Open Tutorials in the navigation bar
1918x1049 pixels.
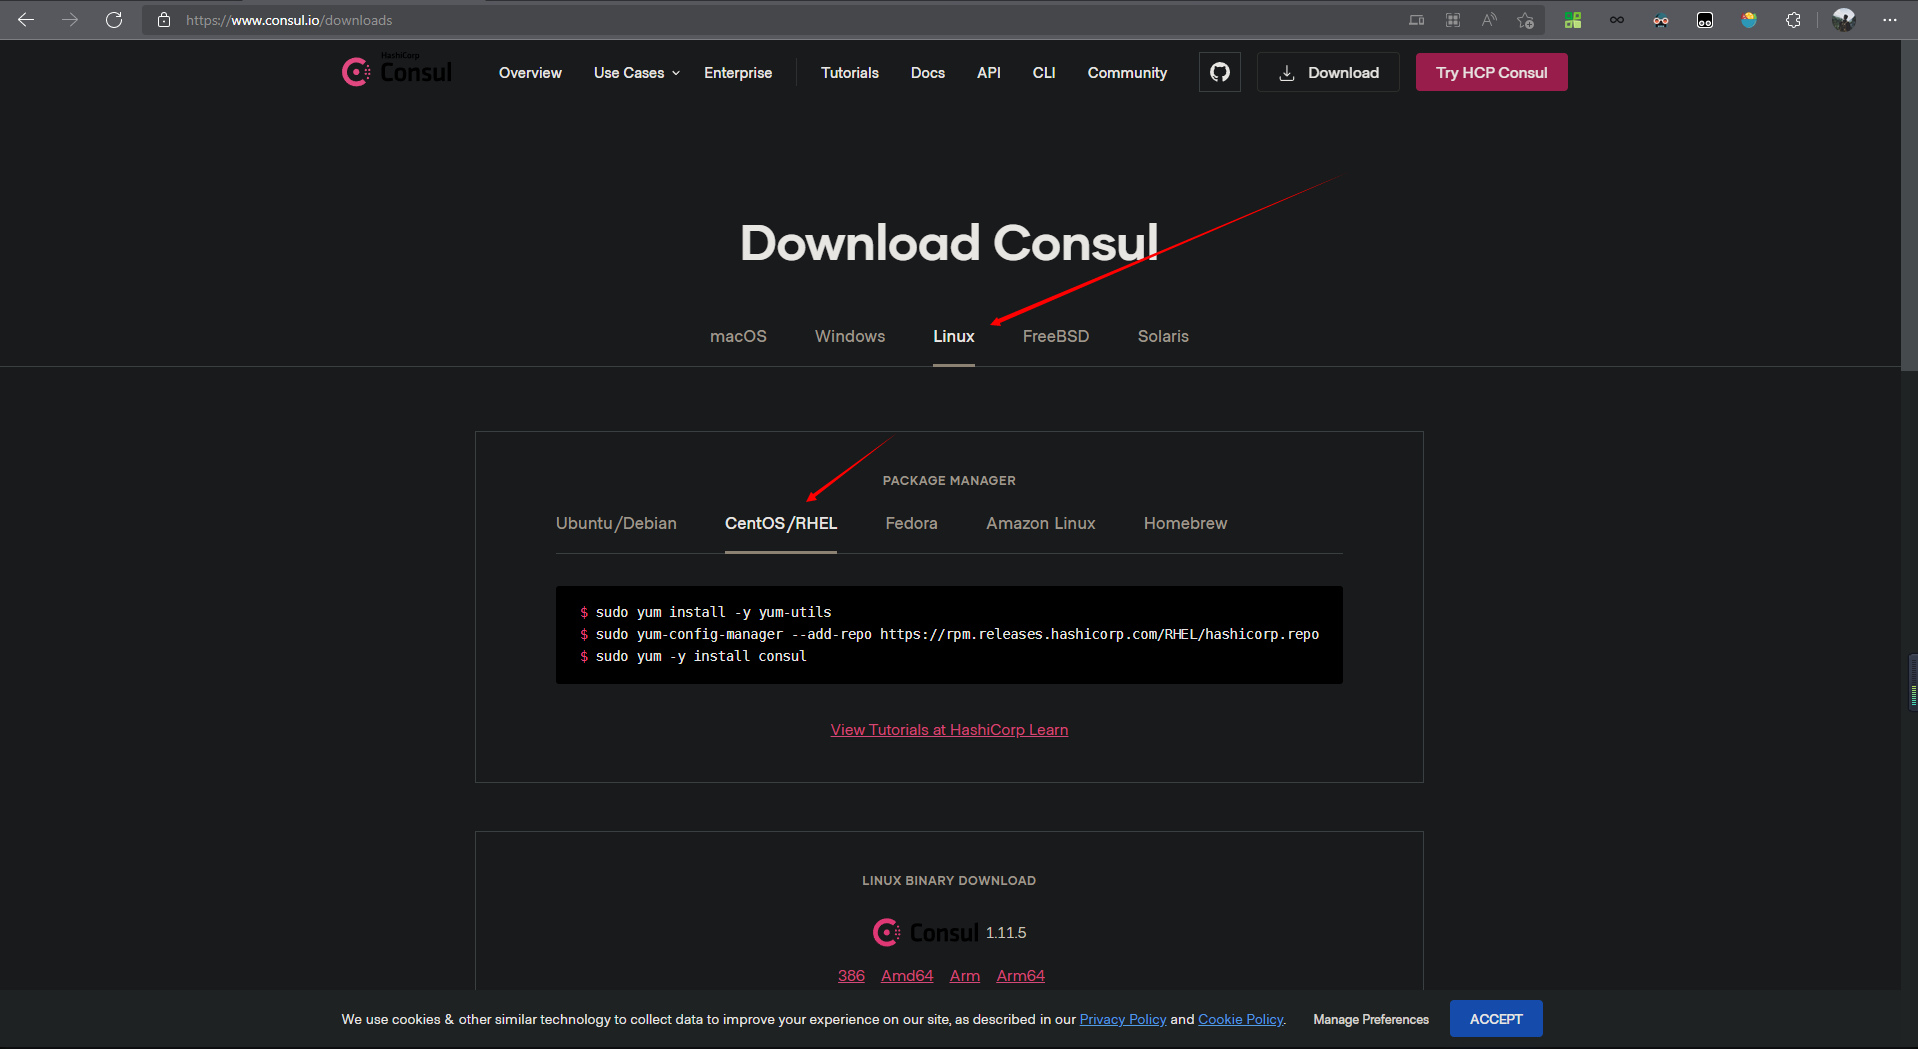pos(850,73)
